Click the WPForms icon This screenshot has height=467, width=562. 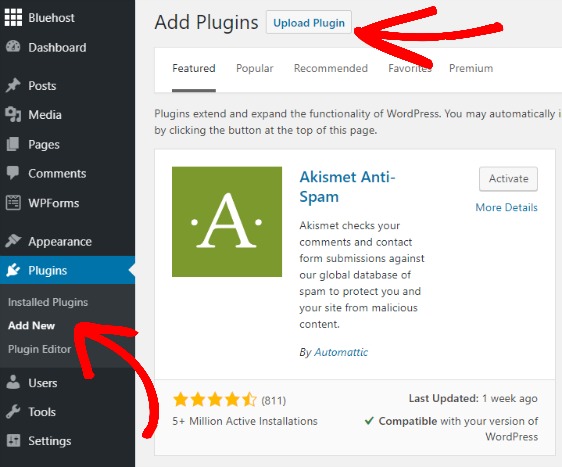click(13, 203)
